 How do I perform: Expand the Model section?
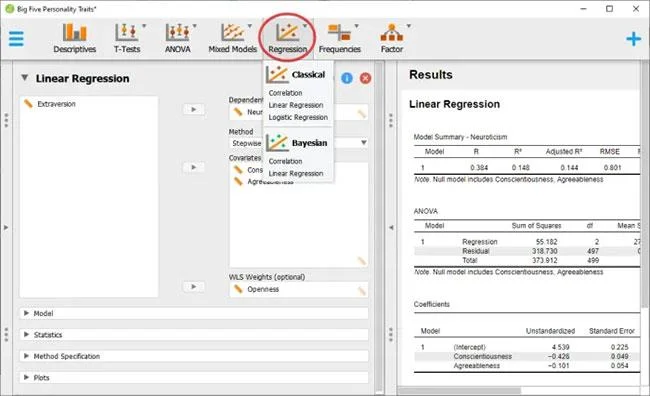tap(194, 313)
